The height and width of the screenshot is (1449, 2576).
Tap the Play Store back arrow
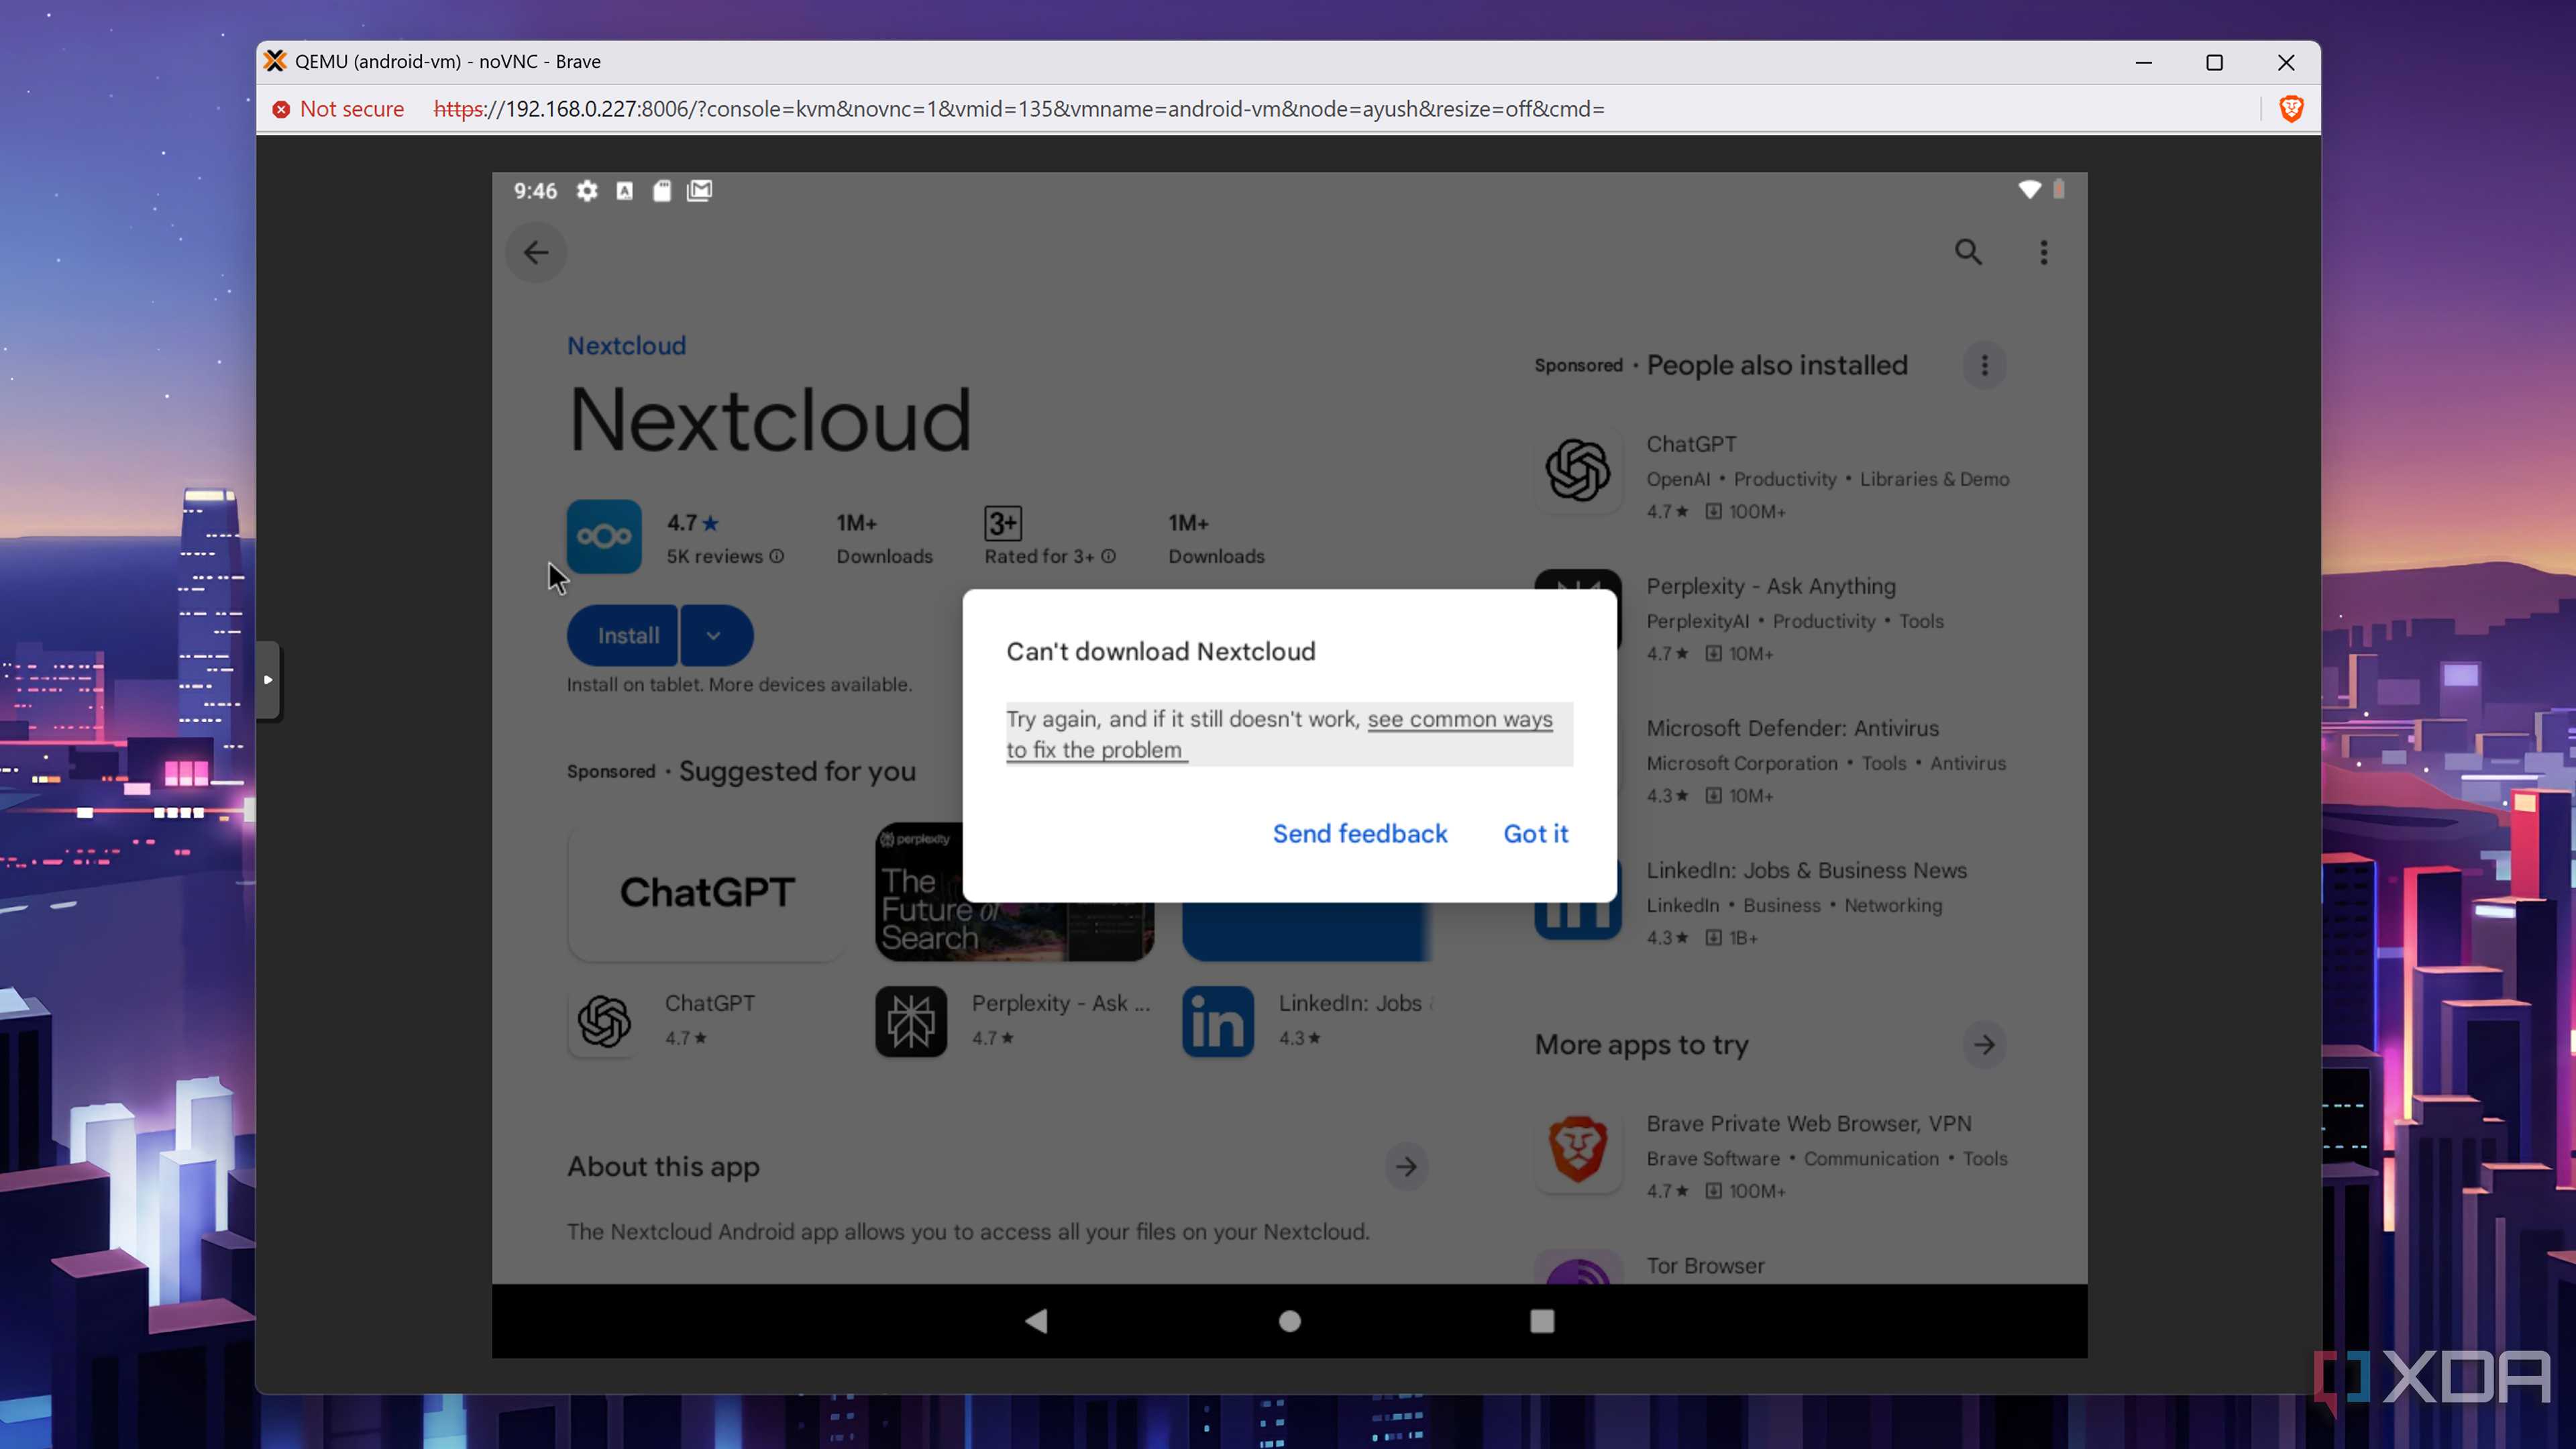[536, 252]
